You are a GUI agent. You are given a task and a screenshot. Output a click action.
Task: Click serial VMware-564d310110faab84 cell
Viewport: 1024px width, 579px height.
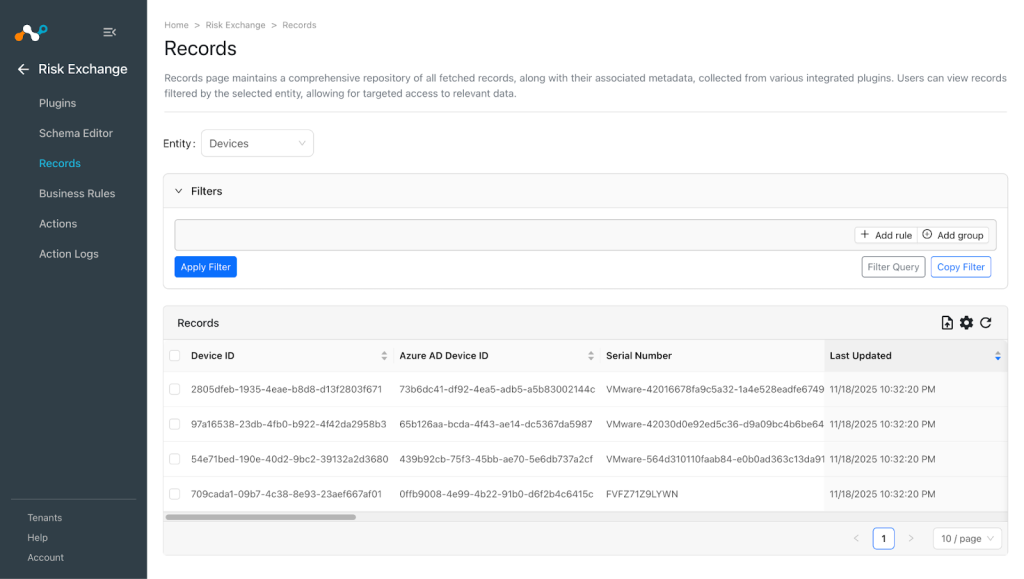[714, 459]
